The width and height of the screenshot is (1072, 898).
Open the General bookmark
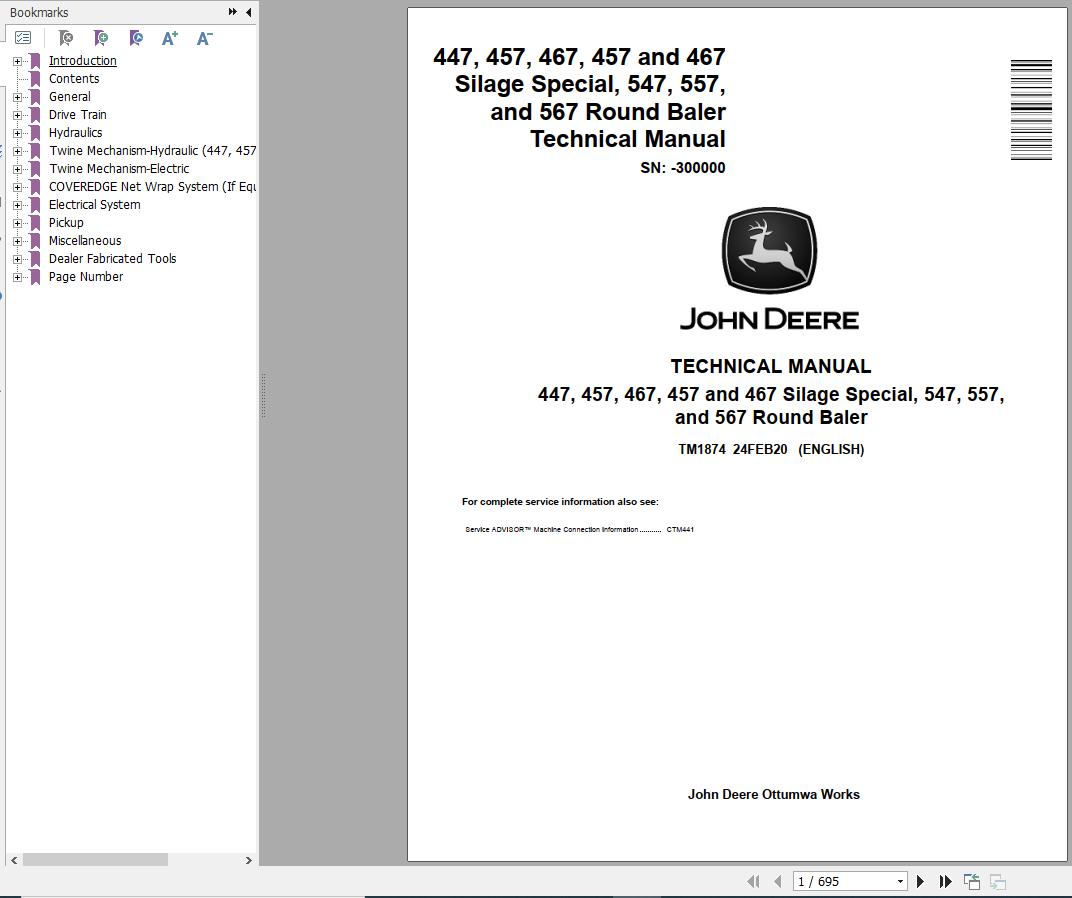tap(69, 96)
